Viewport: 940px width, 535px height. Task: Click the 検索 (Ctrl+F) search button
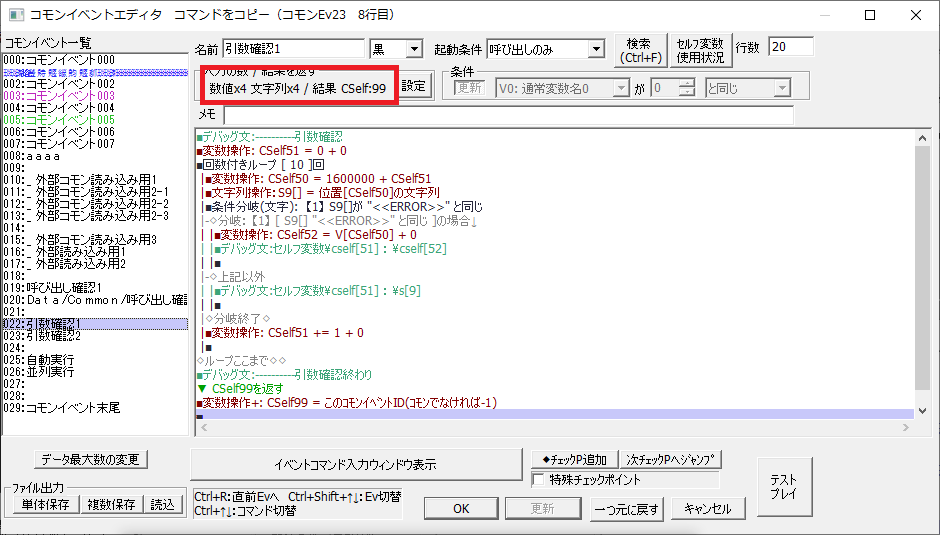click(x=640, y=50)
